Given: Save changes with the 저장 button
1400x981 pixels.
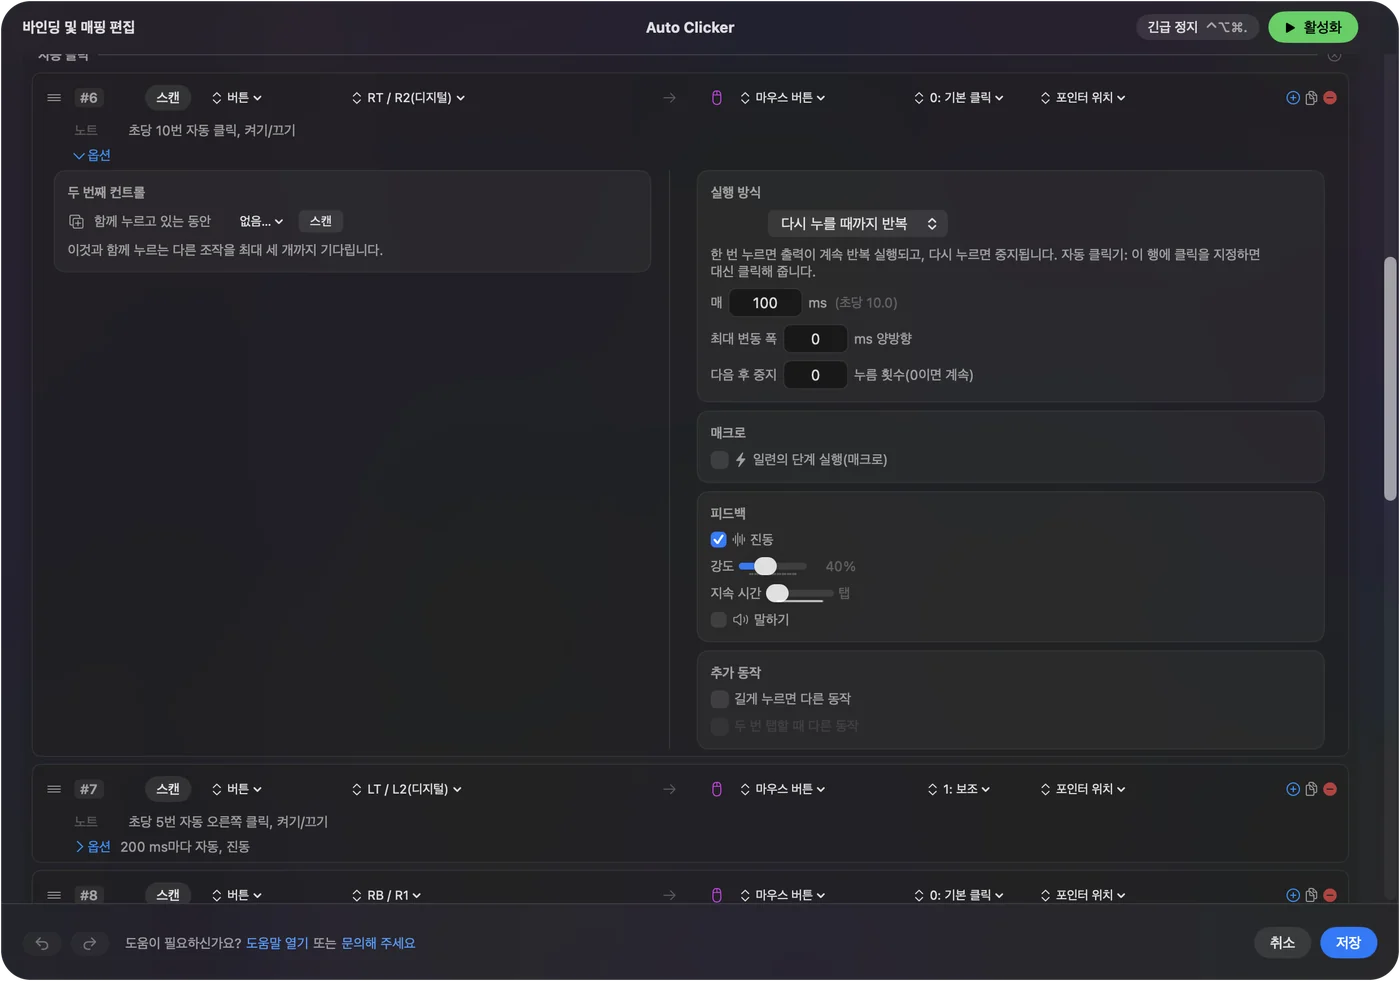Looking at the screenshot, I should [1348, 943].
